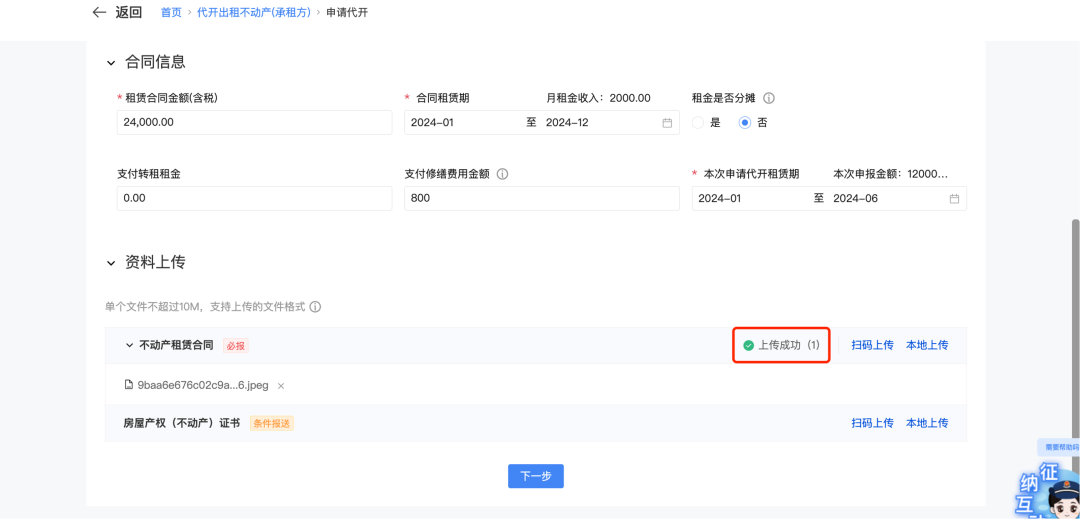This screenshot has height=519, width=1080.
Task: Click 扫码上传 for 房屋产权证书
Action: (x=872, y=423)
